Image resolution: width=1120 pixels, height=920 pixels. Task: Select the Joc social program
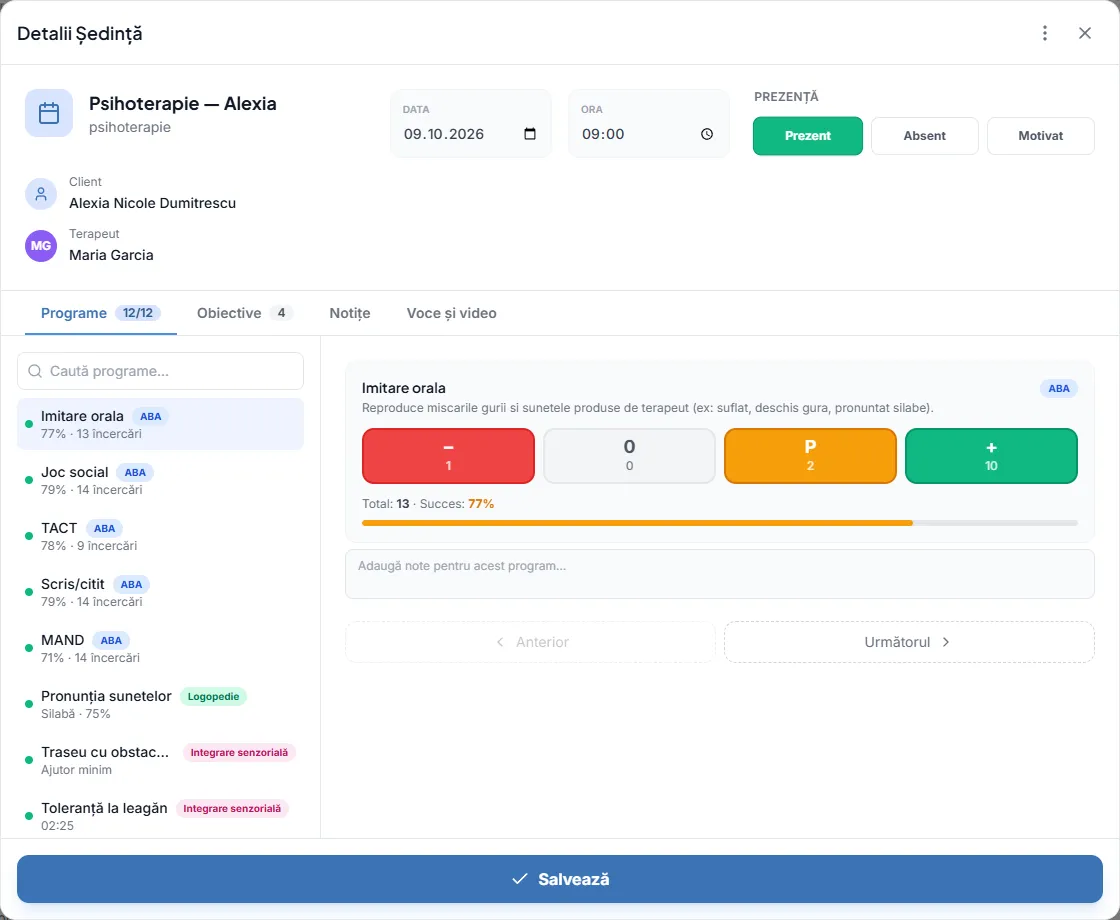[x=160, y=480]
